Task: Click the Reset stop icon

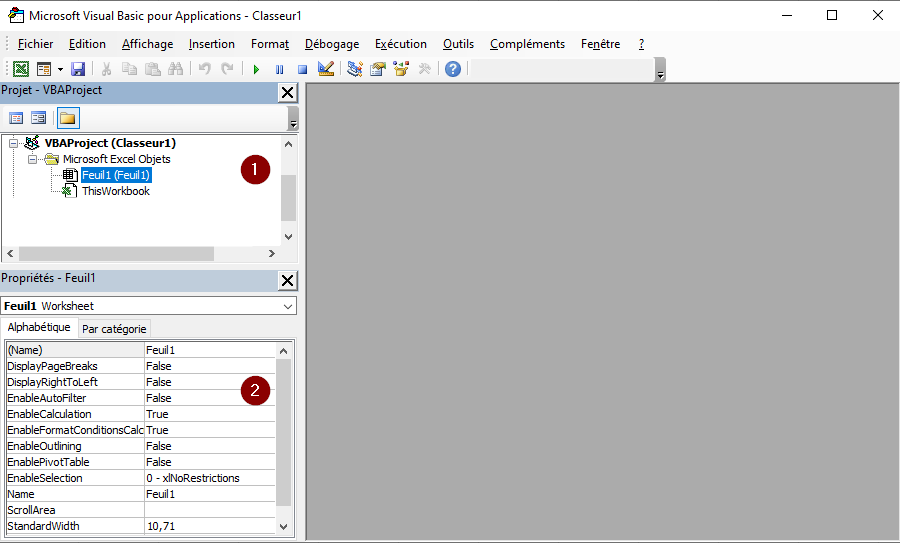Action: [x=302, y=69]
